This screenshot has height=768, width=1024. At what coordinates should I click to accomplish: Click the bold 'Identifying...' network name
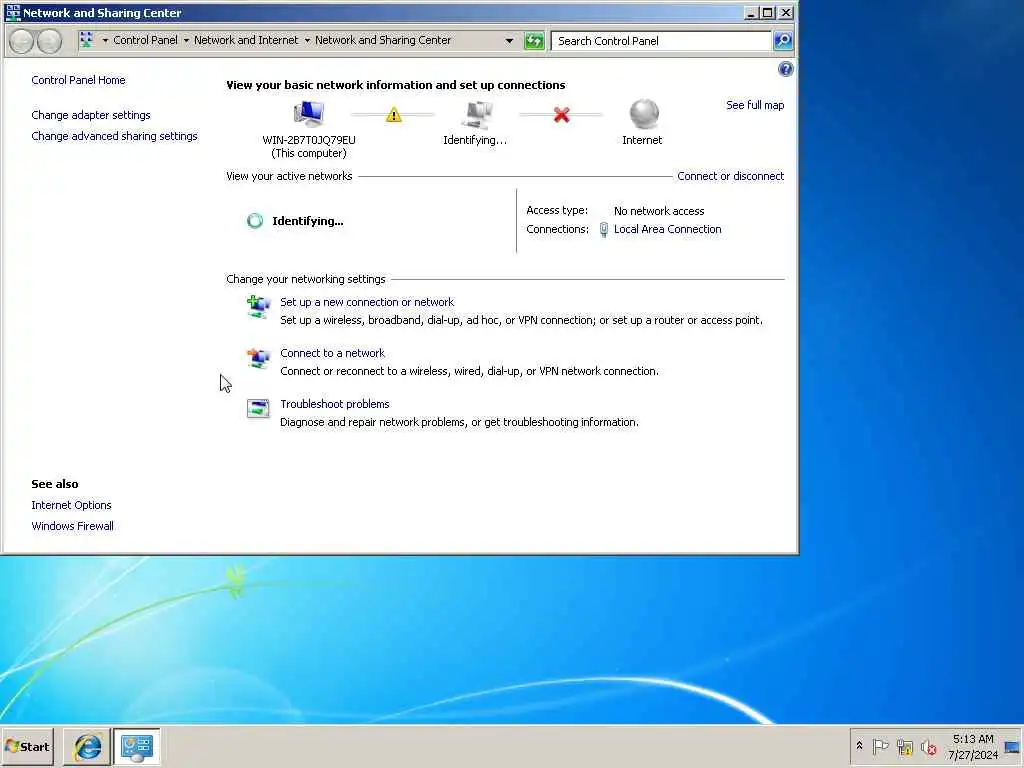pyautogui.click(x=308, y=221)
